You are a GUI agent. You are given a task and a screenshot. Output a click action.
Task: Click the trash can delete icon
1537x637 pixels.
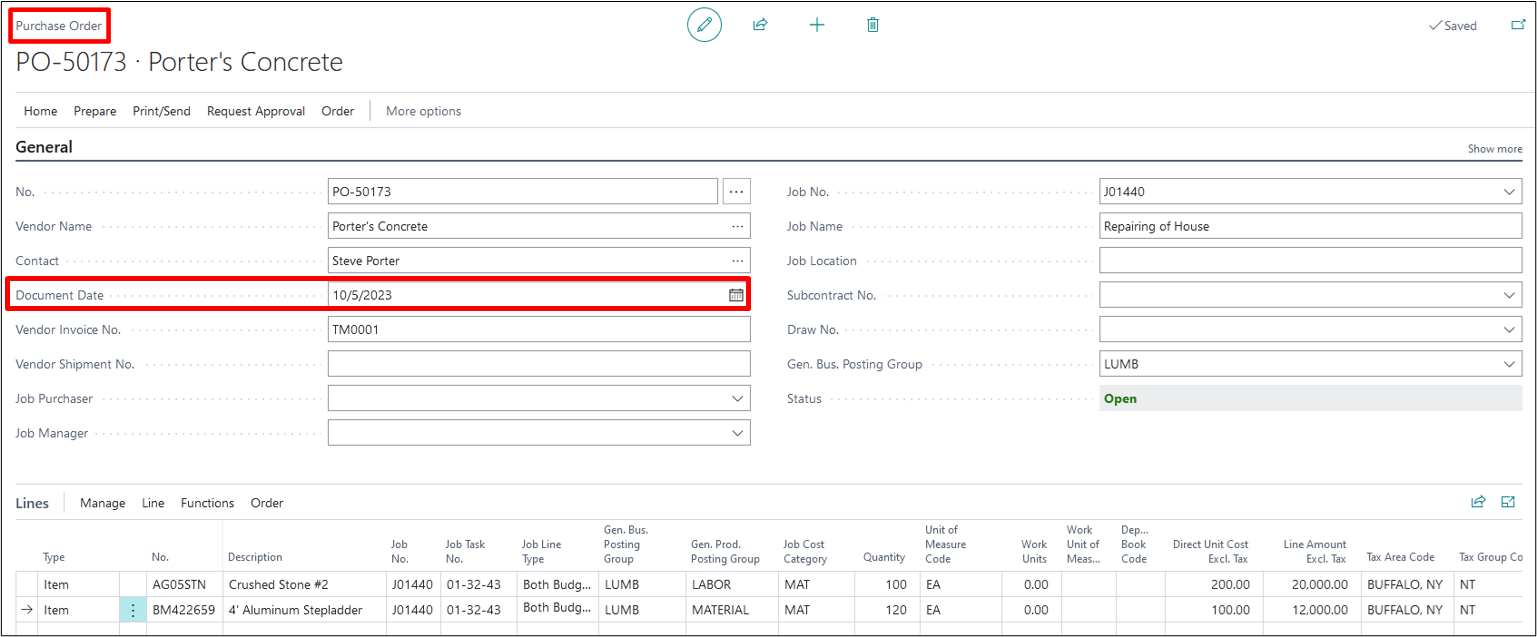tap(873, 25)
